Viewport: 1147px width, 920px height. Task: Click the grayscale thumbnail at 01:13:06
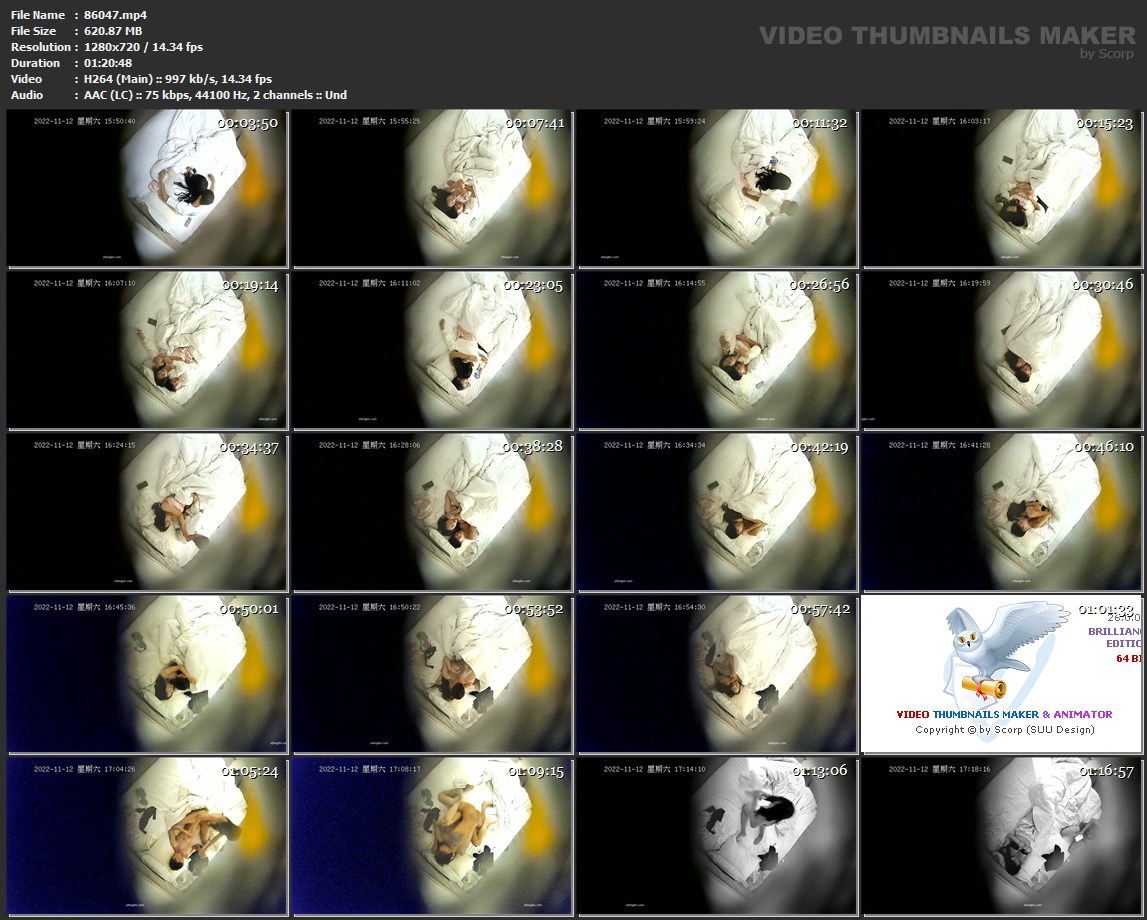click(x=717, y=837)
